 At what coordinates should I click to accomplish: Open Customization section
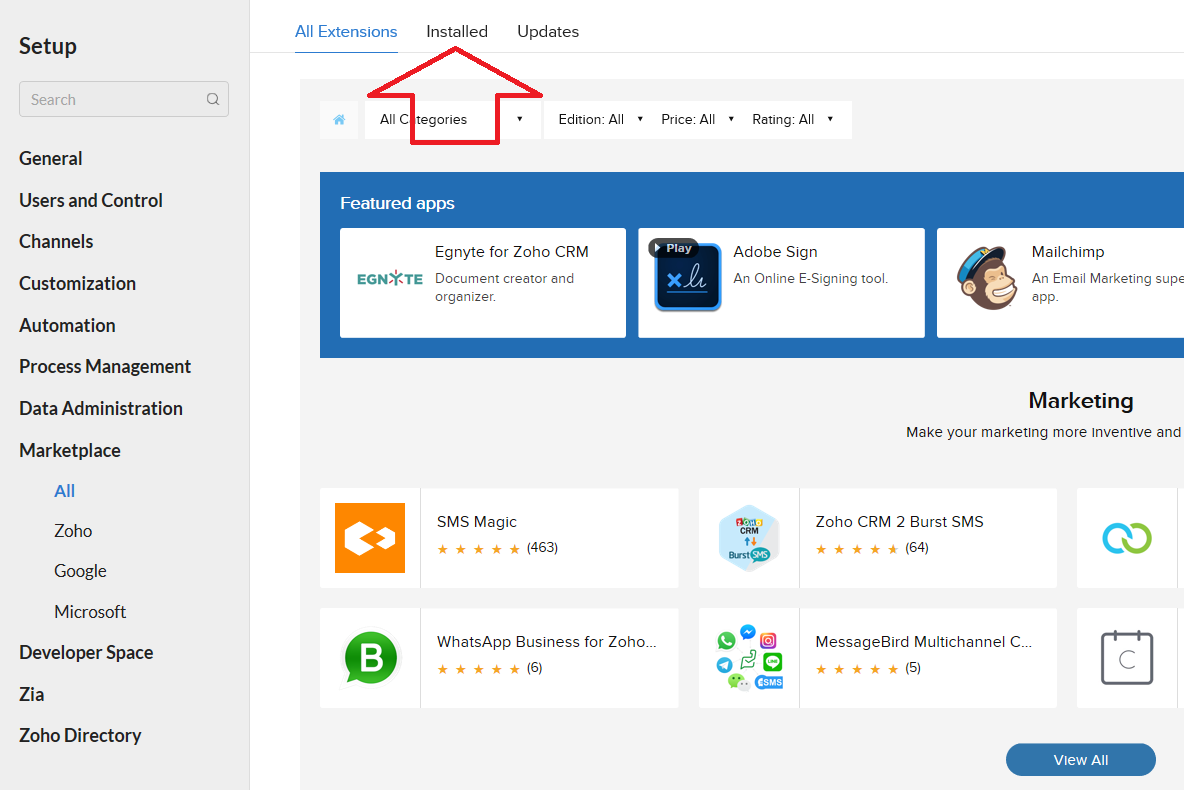click(77, 283)
